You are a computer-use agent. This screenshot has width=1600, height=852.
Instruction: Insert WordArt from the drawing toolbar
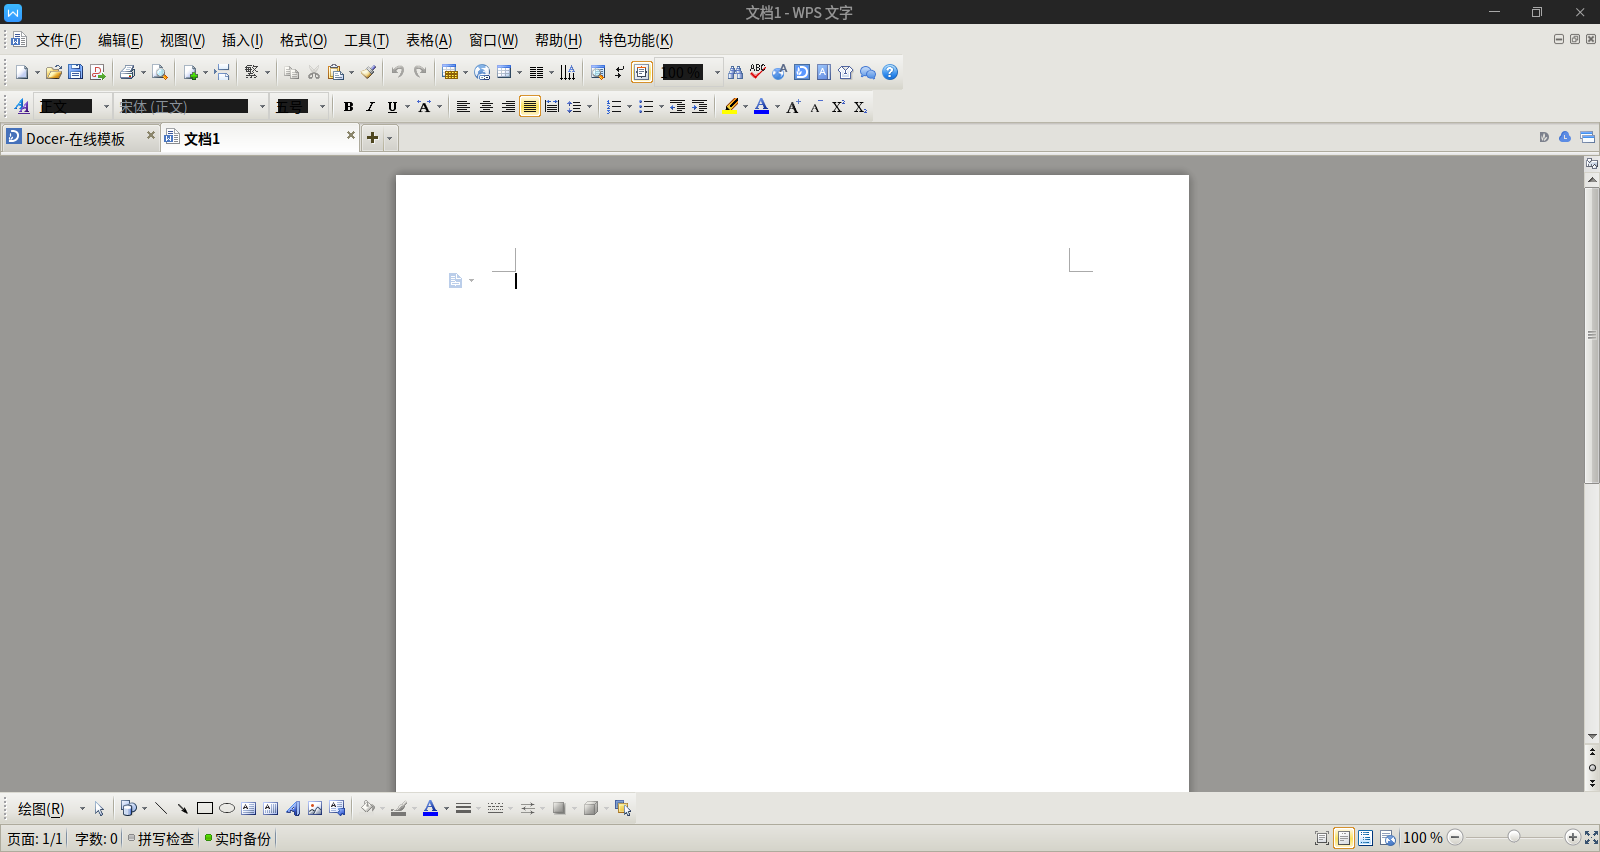pyautogui.click(x=293, y=808)
